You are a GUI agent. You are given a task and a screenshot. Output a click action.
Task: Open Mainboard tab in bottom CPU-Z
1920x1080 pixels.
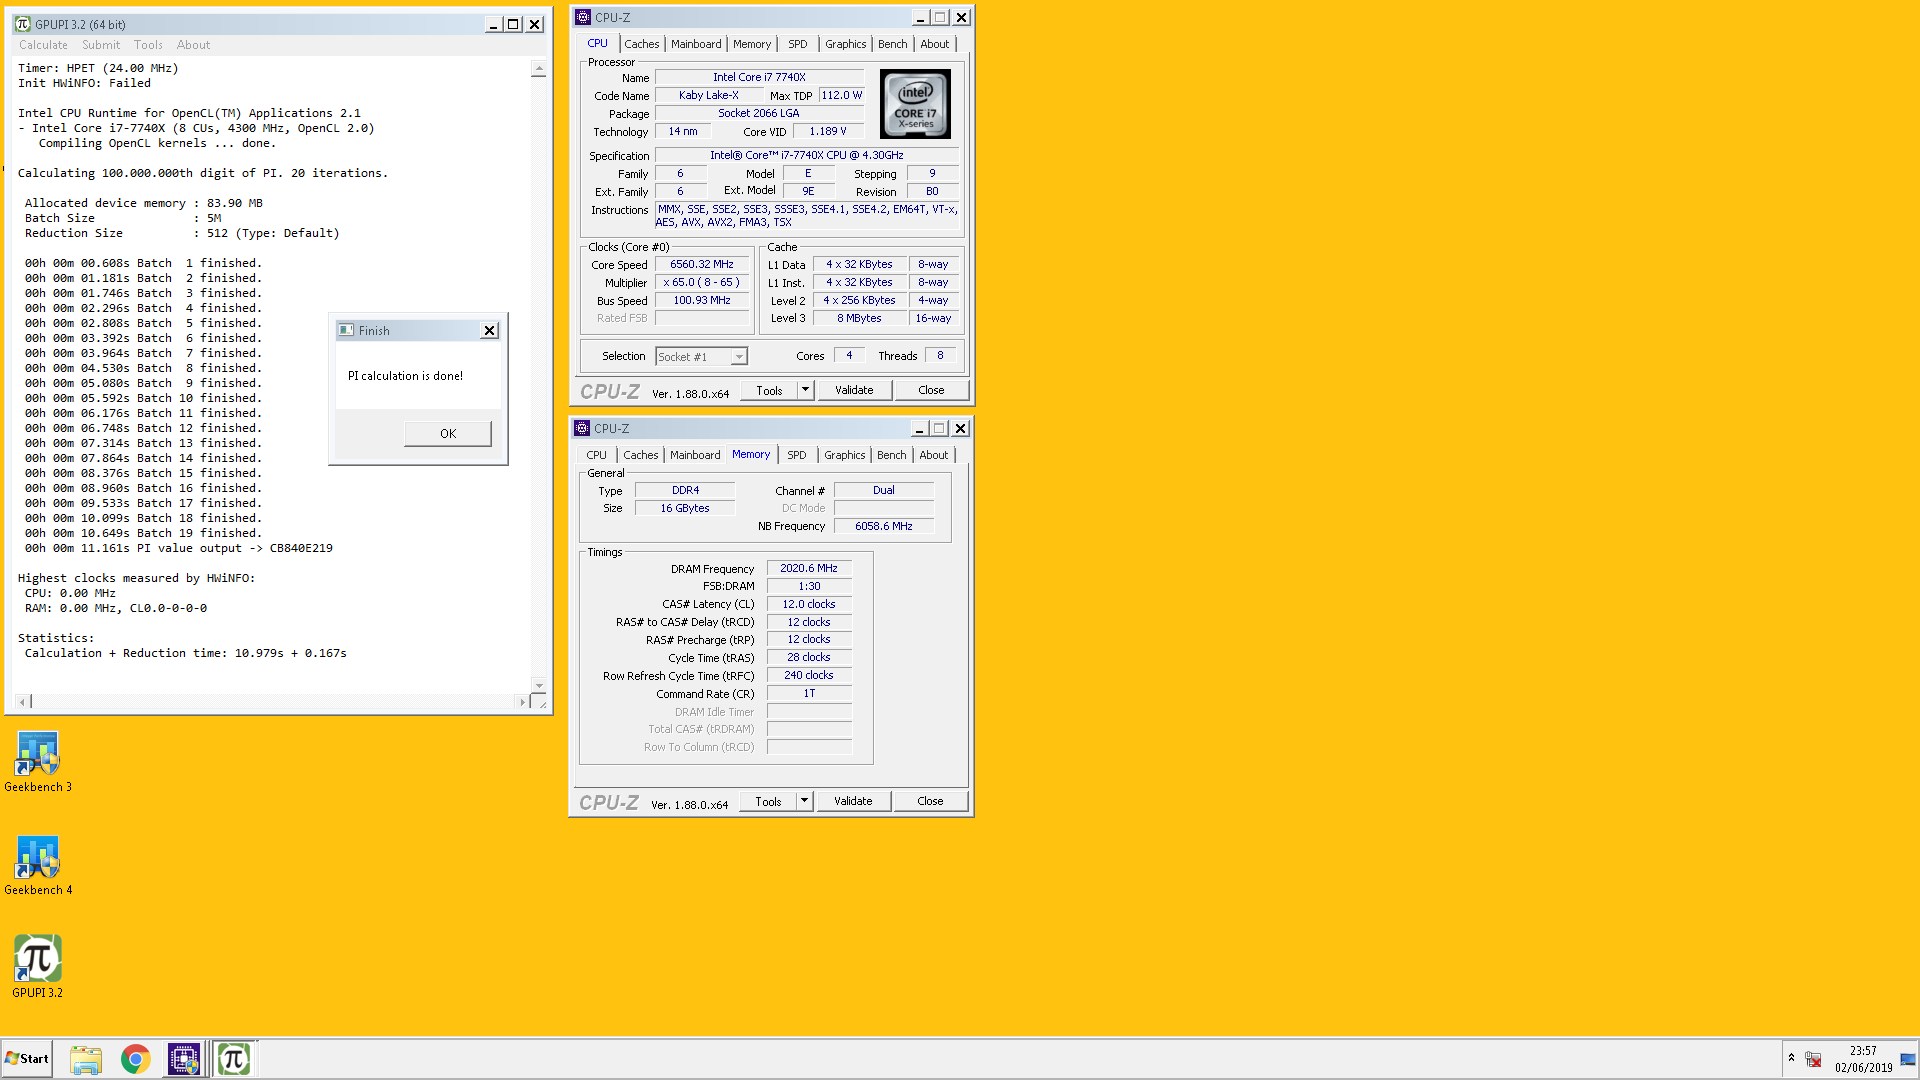pyautogui.click(x=695, y=455)
